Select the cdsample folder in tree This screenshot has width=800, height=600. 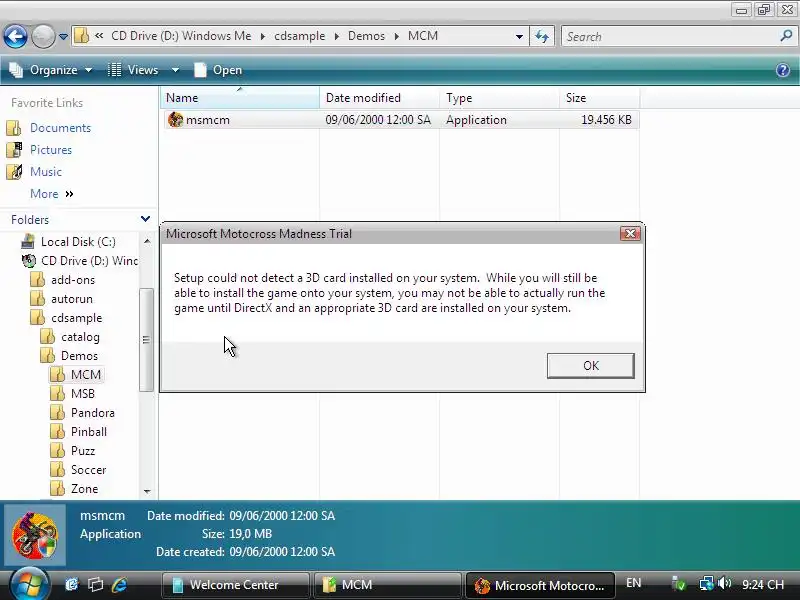tap(77, 317)
